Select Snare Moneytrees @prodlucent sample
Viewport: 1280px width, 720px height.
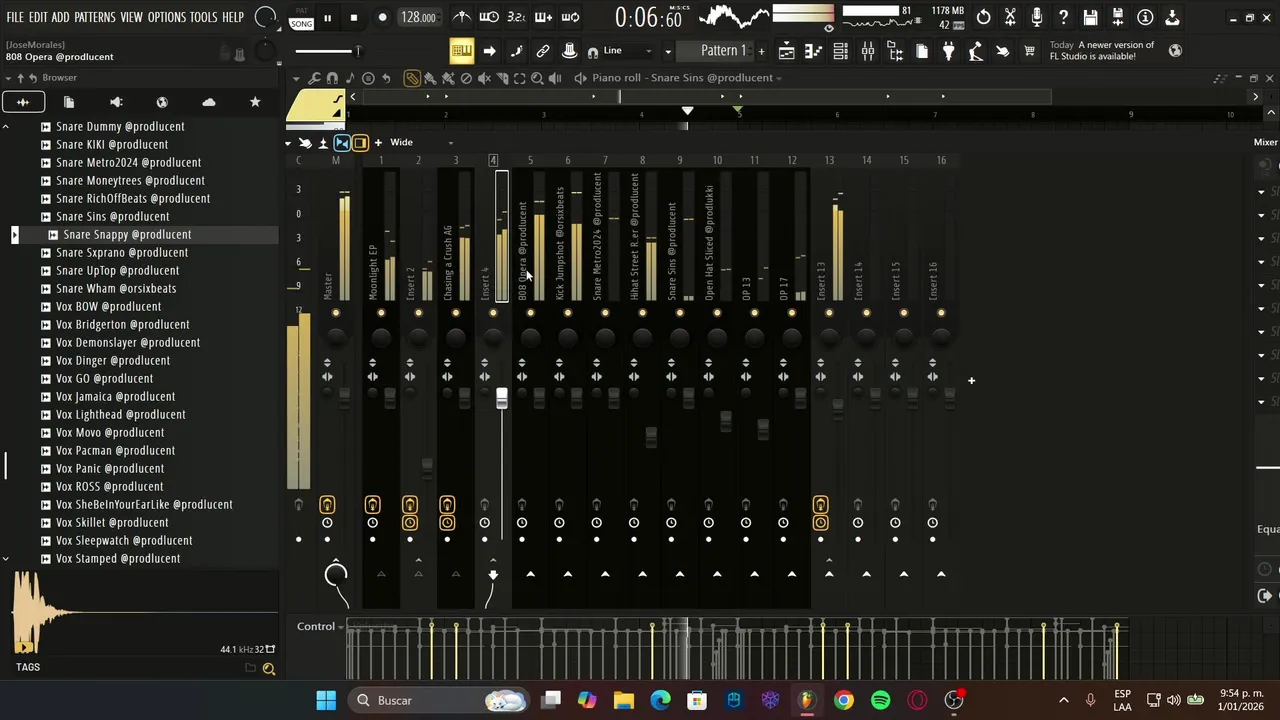pyautogui.click(x=130, y=180)
